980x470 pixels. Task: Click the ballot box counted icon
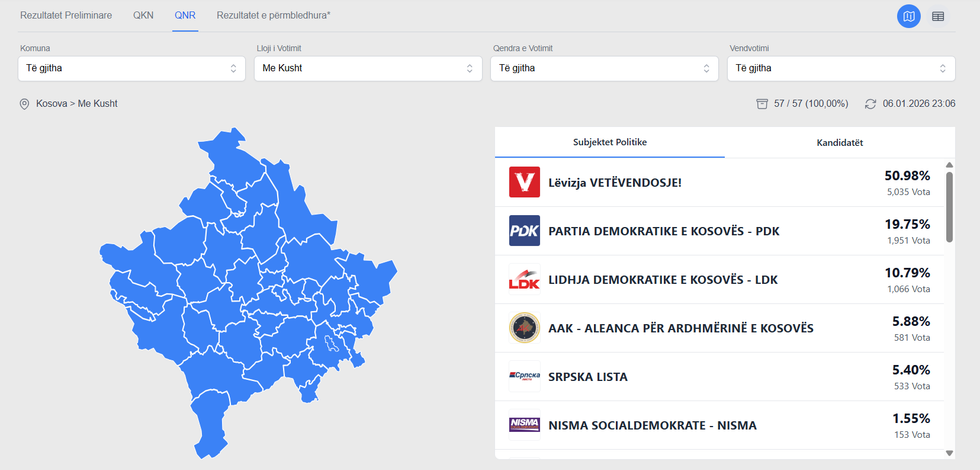(x=762, y=104)
